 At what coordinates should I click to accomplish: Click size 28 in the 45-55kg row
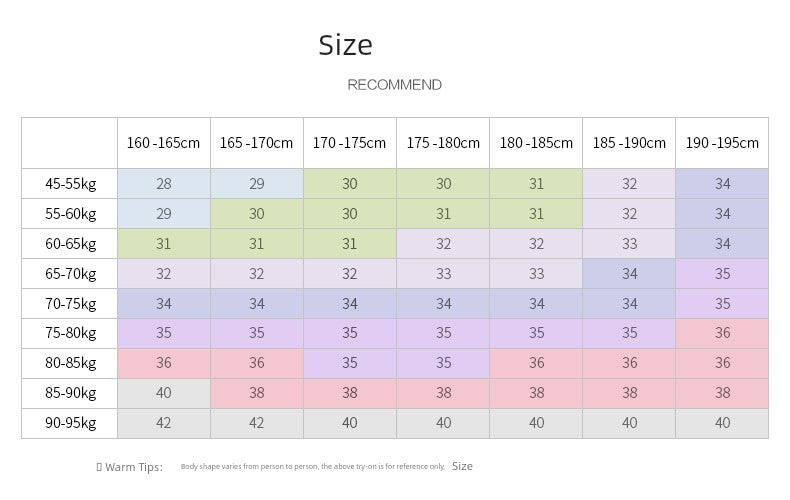(164, 183)
